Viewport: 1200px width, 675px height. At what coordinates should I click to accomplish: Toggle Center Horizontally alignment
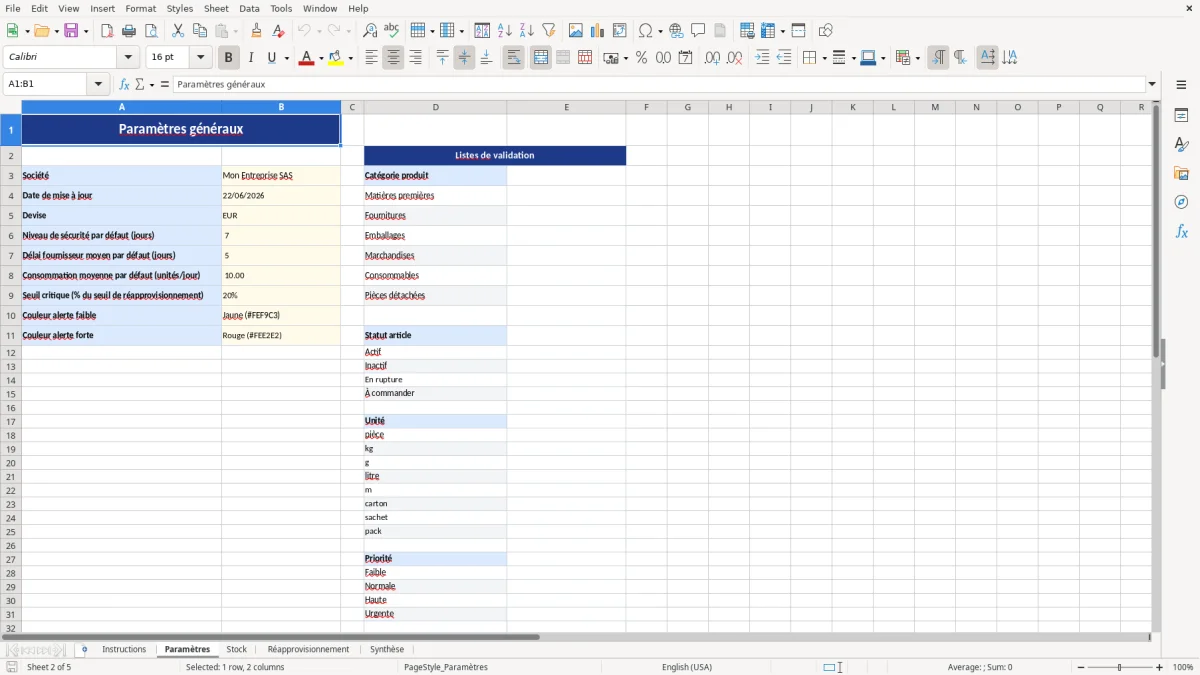[393, 58]
